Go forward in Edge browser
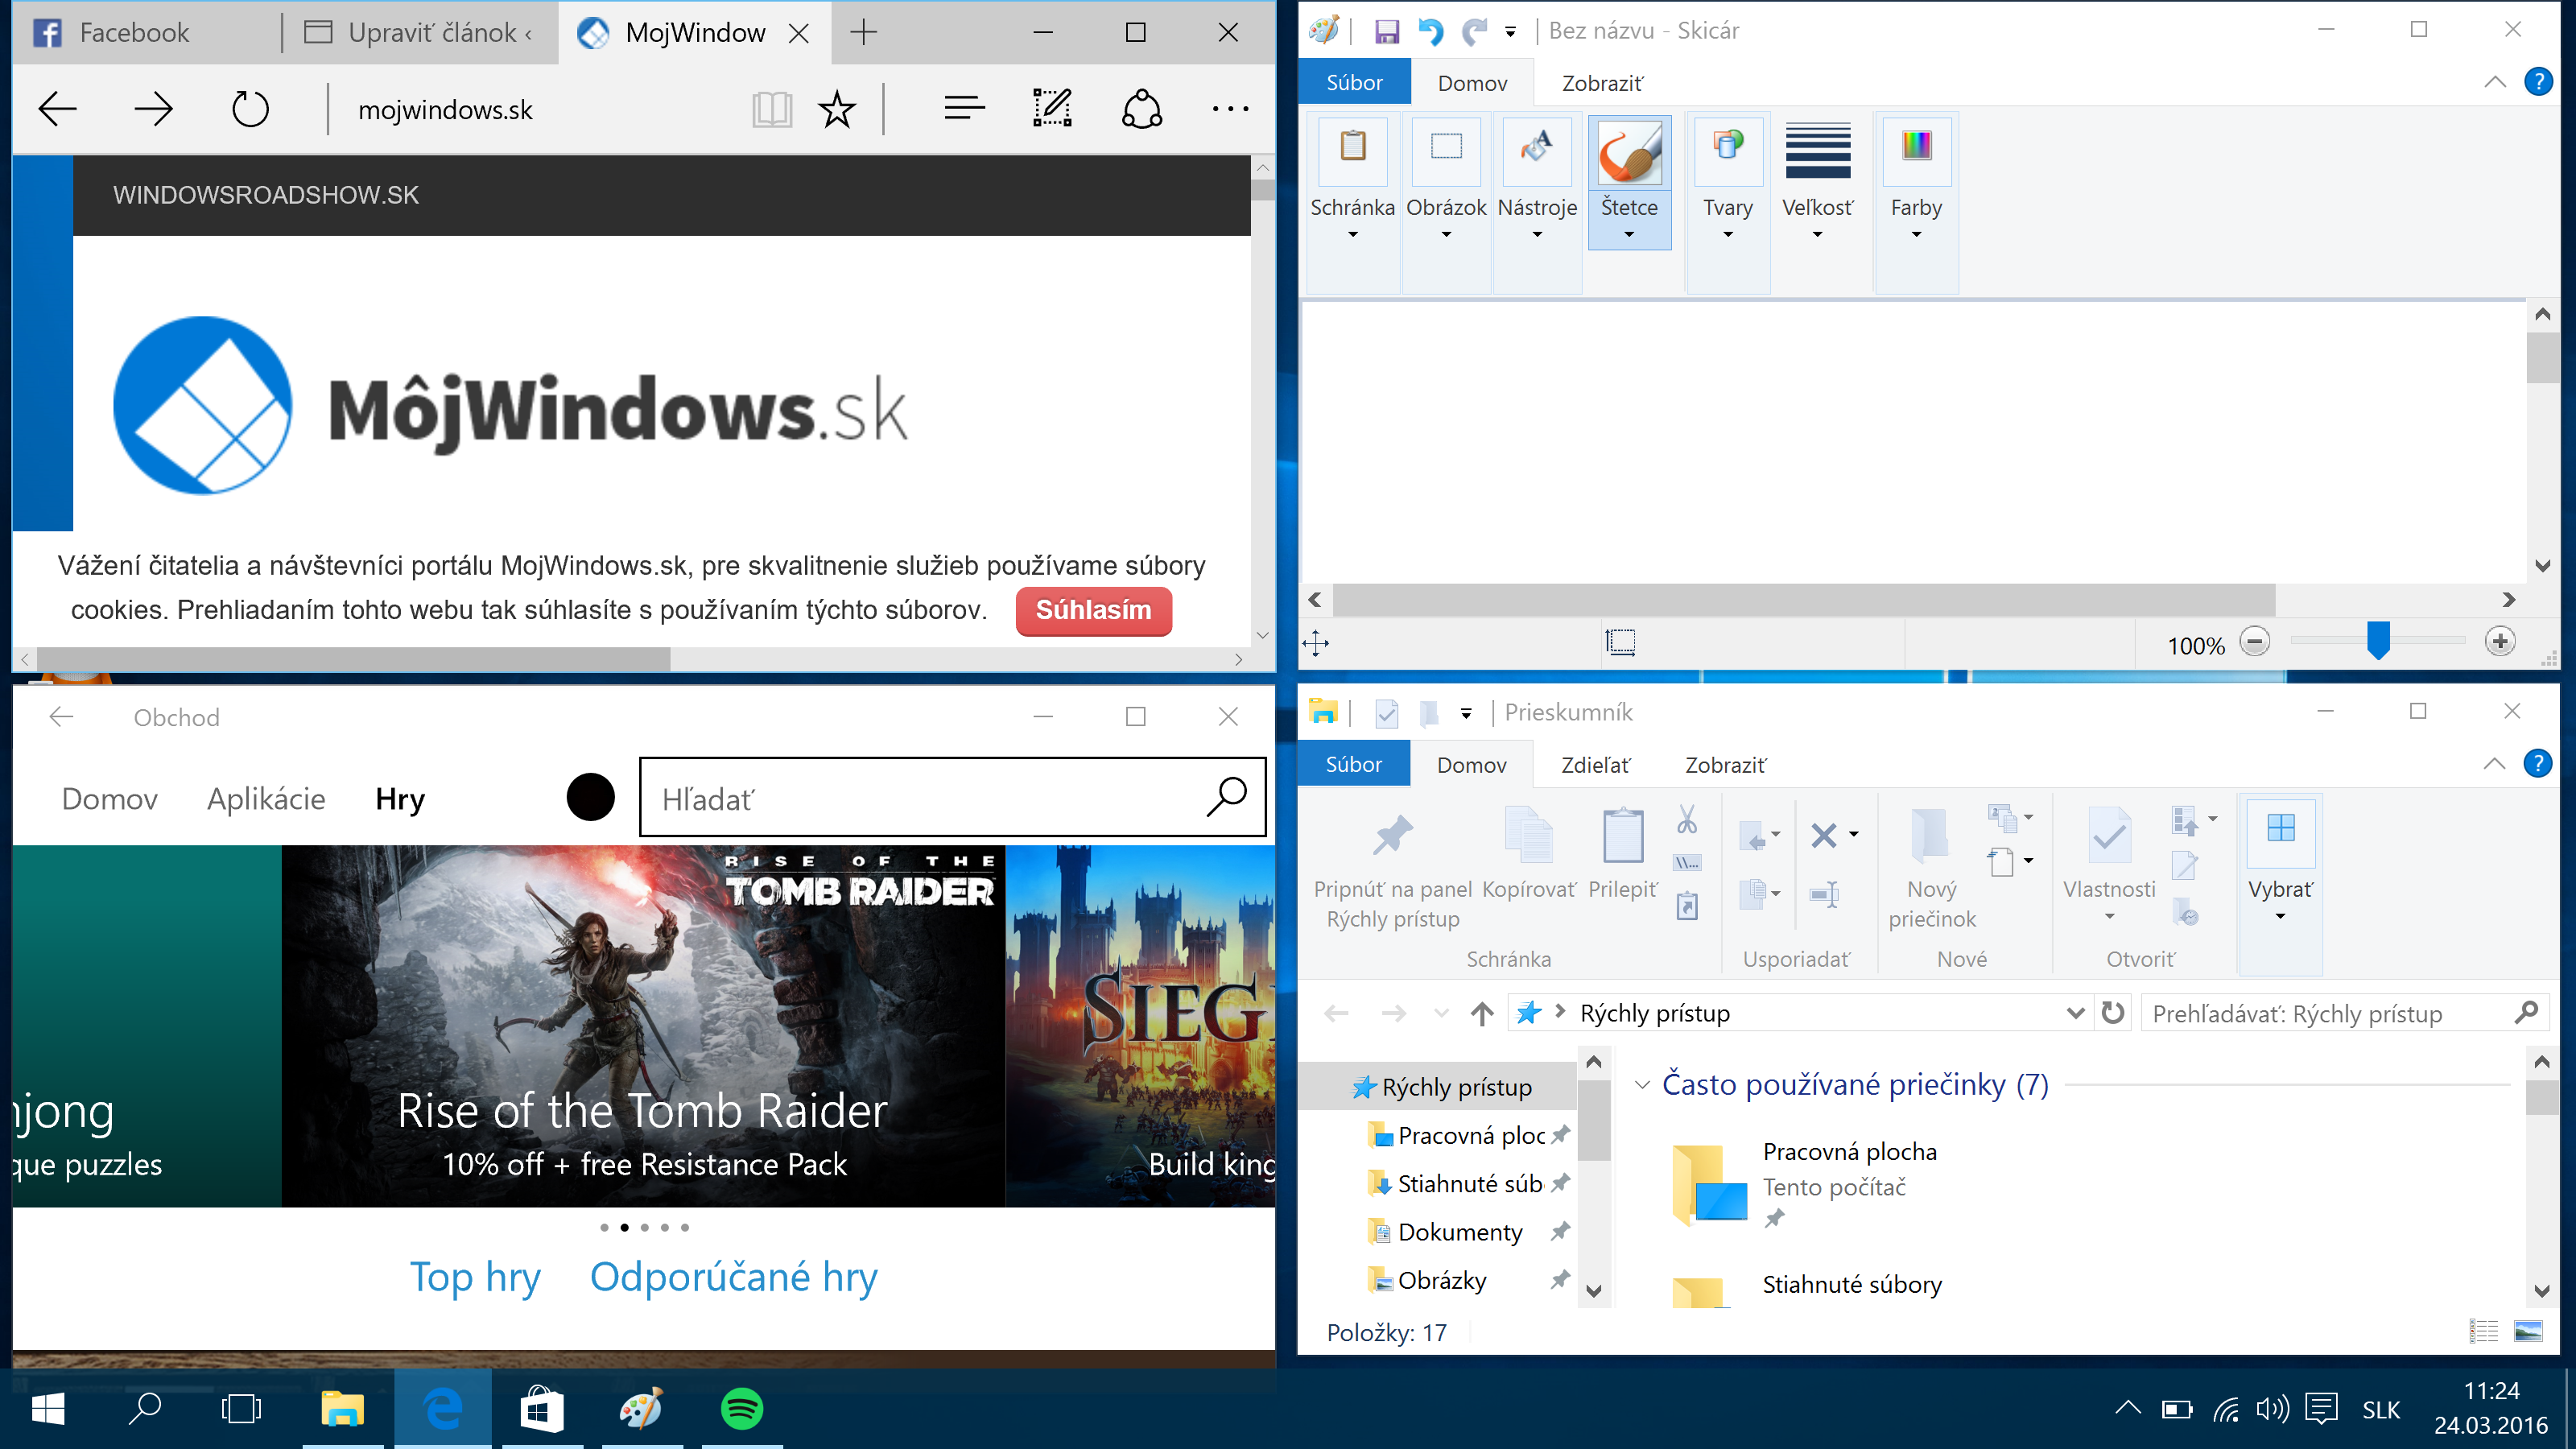Viewport: 2576px width, 1449px height. pos(153,108)
